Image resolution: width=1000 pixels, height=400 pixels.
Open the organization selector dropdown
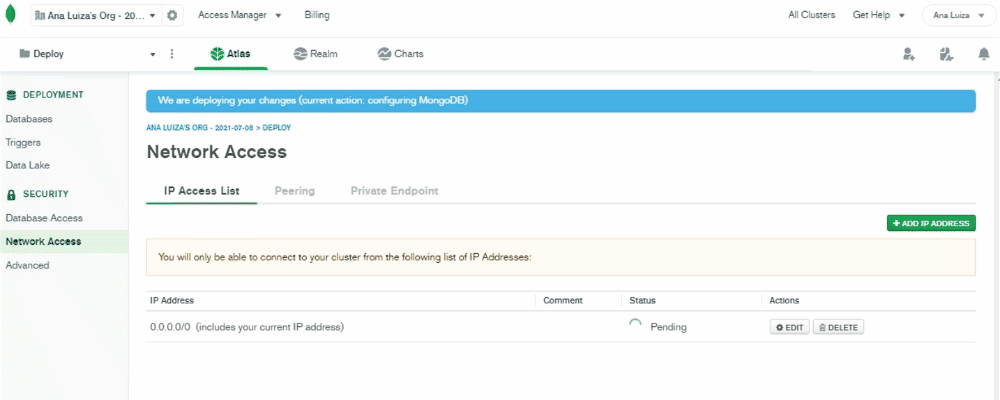coord(96,15)
